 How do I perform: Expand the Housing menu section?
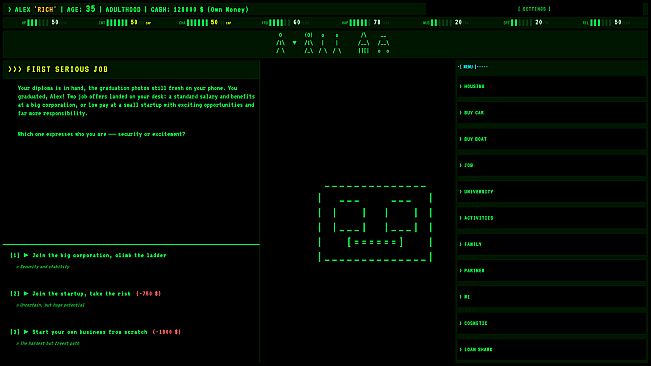tap(551, 86)
